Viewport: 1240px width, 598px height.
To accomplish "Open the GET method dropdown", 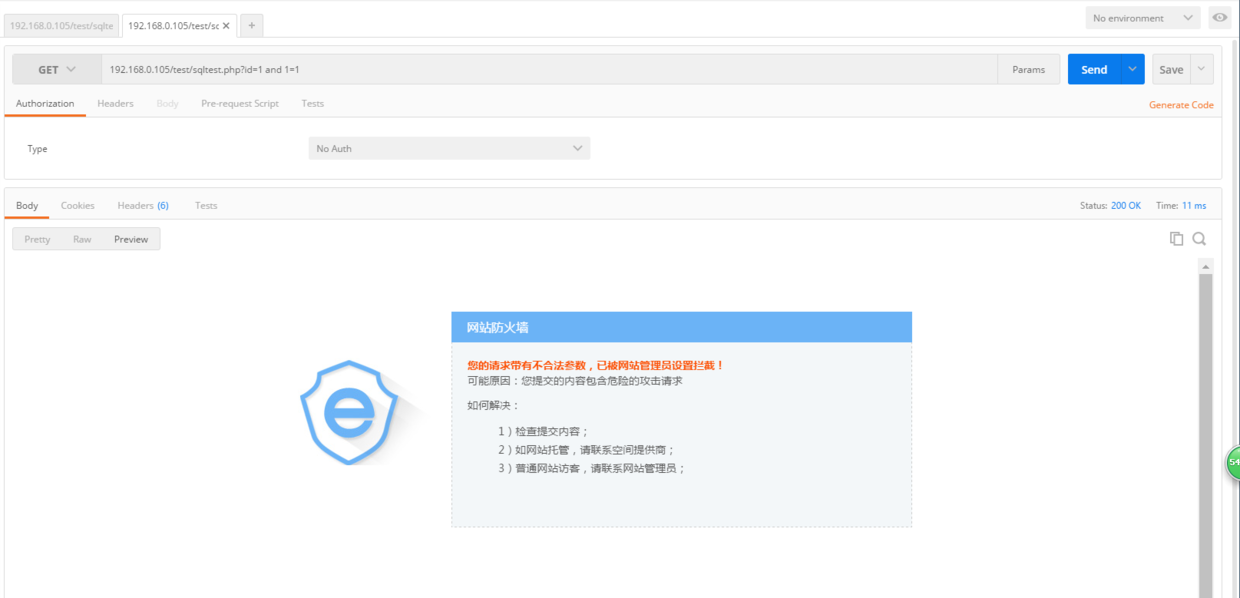I will [x=57, y=70].
